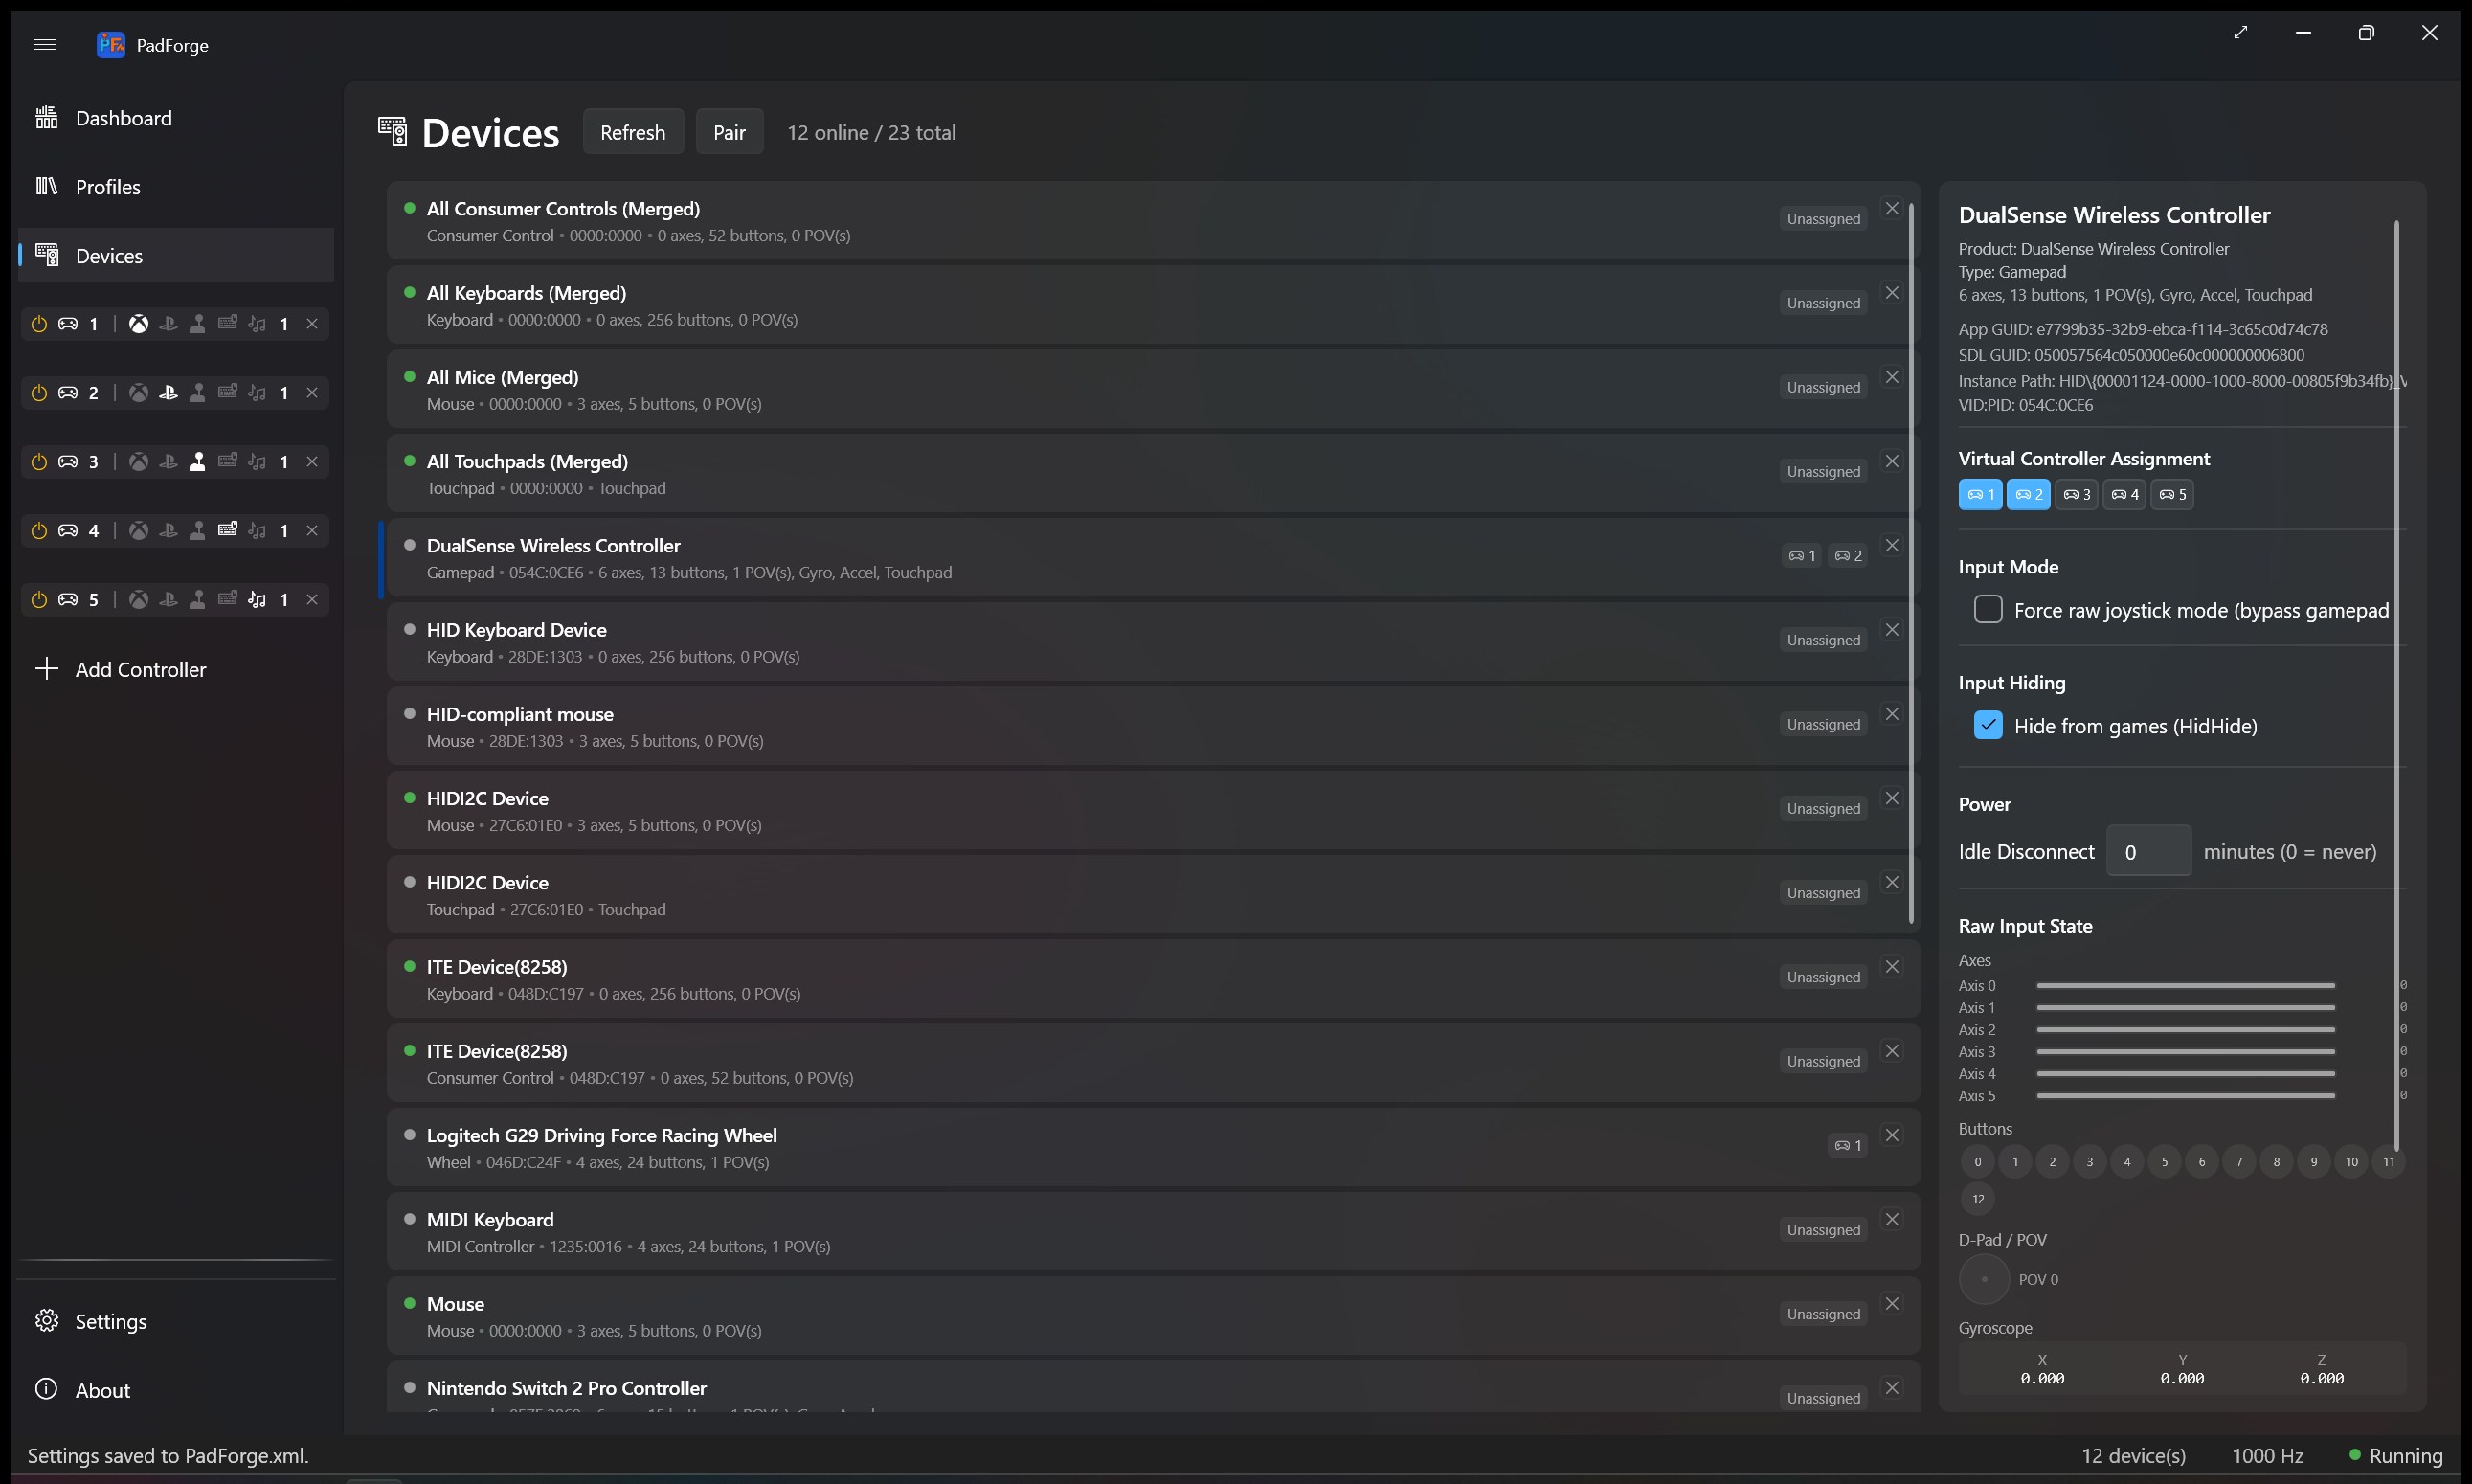Image resolution: width=2472 pixels, height=1484 pixels.
Task: Open controller slot 1 gamepad icon
Action: point(68,324)
